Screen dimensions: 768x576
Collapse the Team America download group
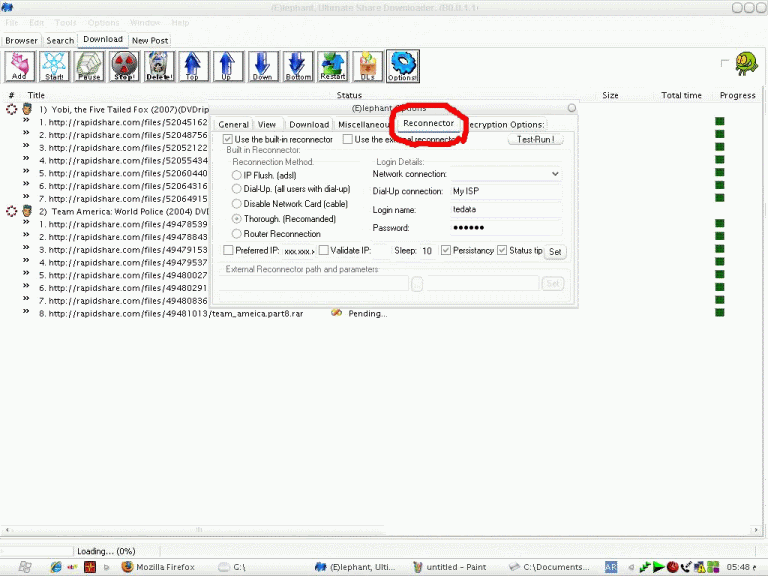12,212
